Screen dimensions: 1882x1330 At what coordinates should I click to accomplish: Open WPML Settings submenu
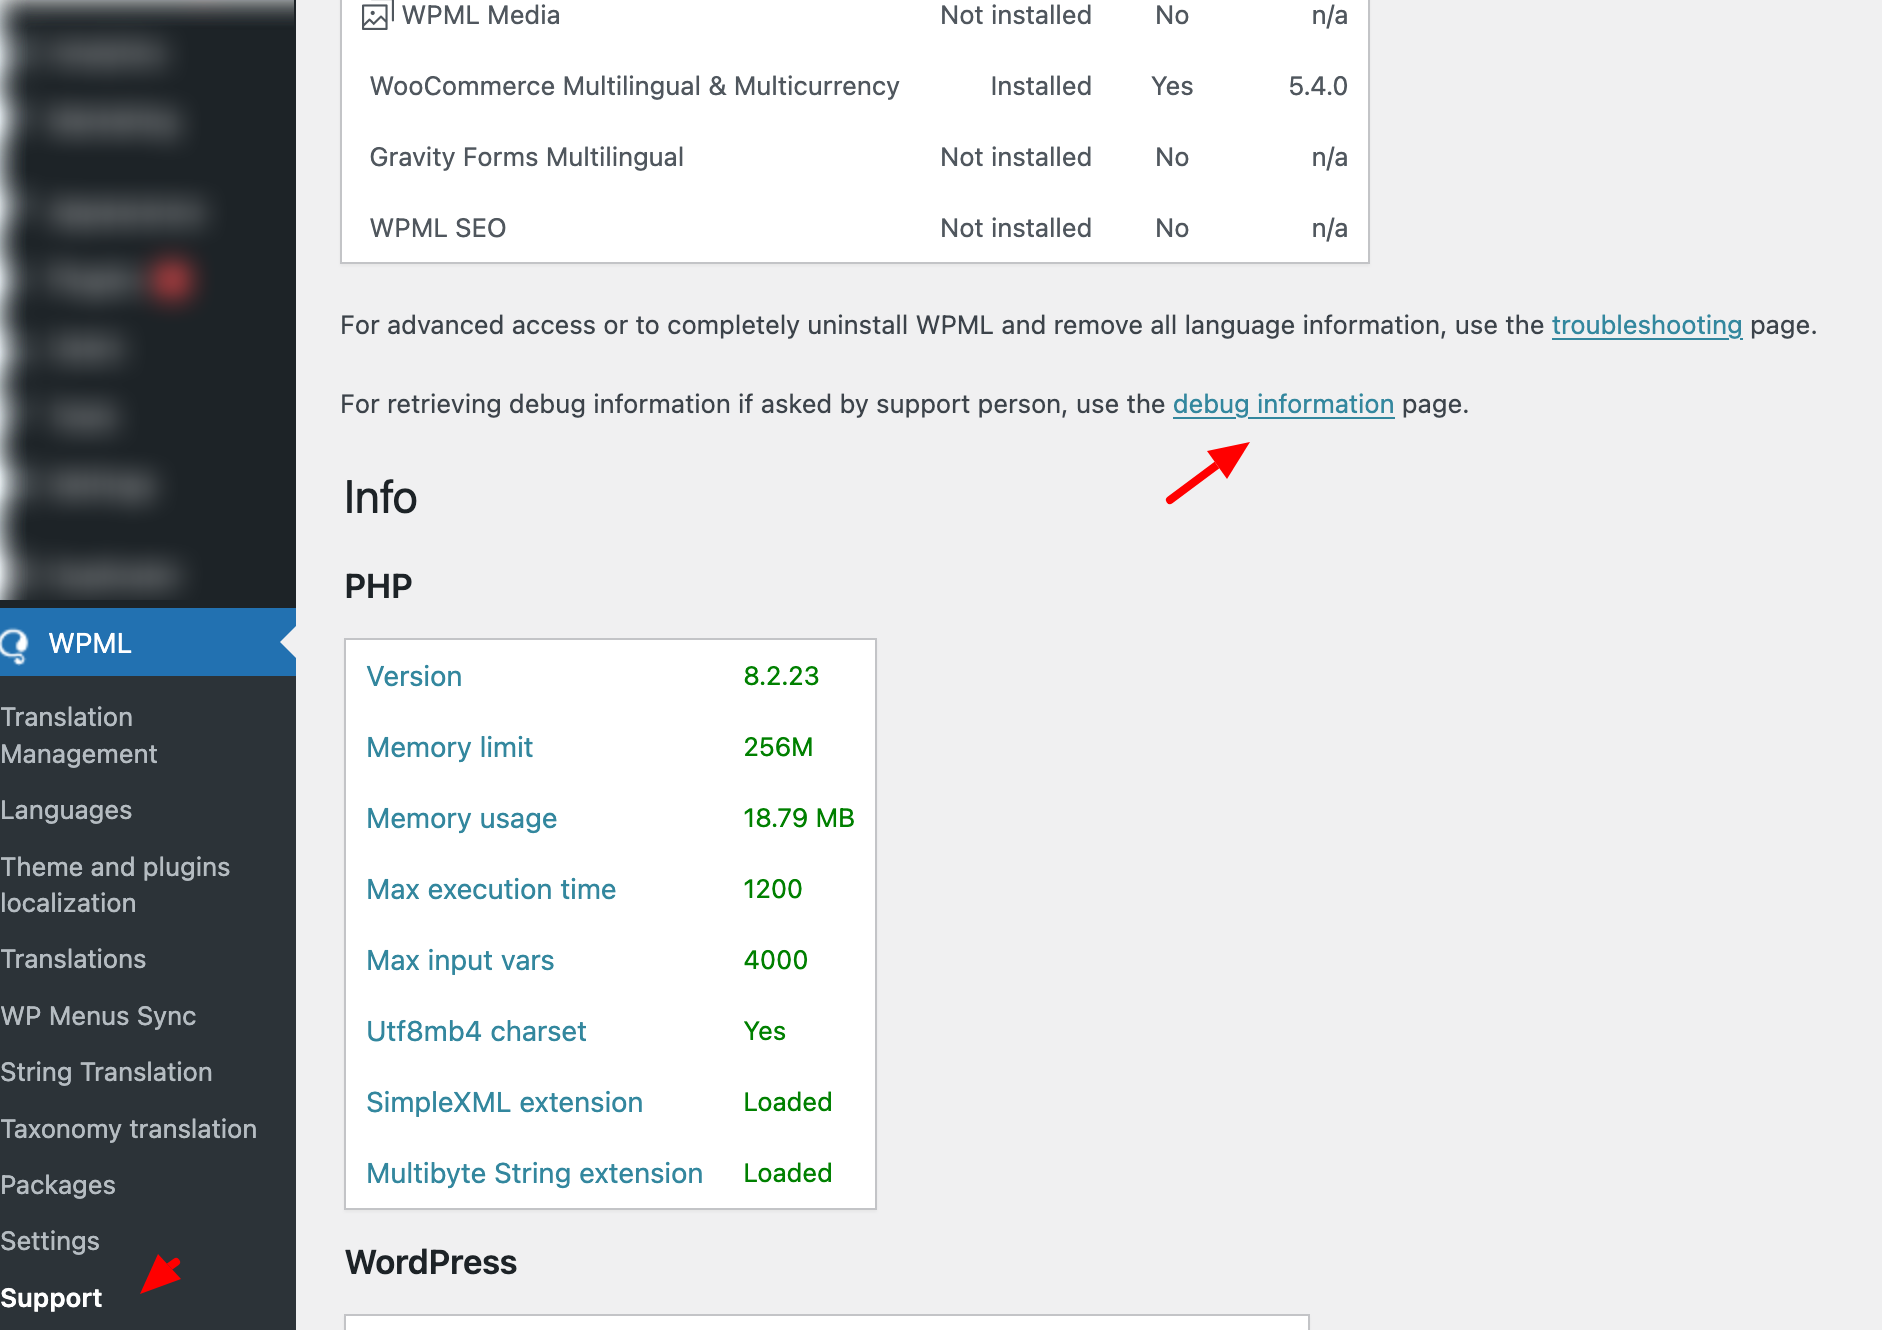50,1241
